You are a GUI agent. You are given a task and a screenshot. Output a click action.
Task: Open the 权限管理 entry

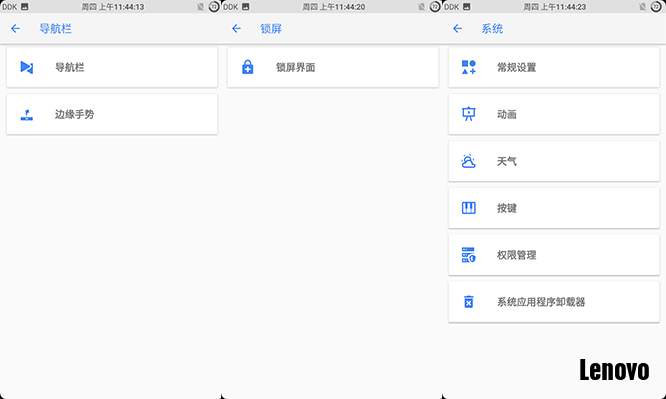pos(554,255)
